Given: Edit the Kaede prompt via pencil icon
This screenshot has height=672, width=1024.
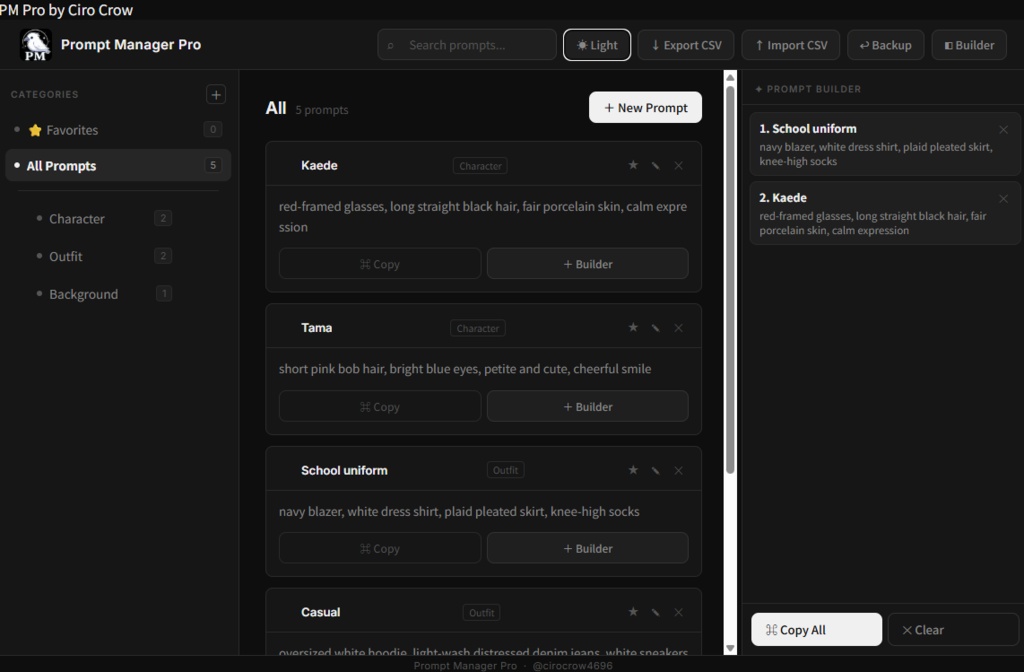Looking at the screenshot, I should (655, 165).
